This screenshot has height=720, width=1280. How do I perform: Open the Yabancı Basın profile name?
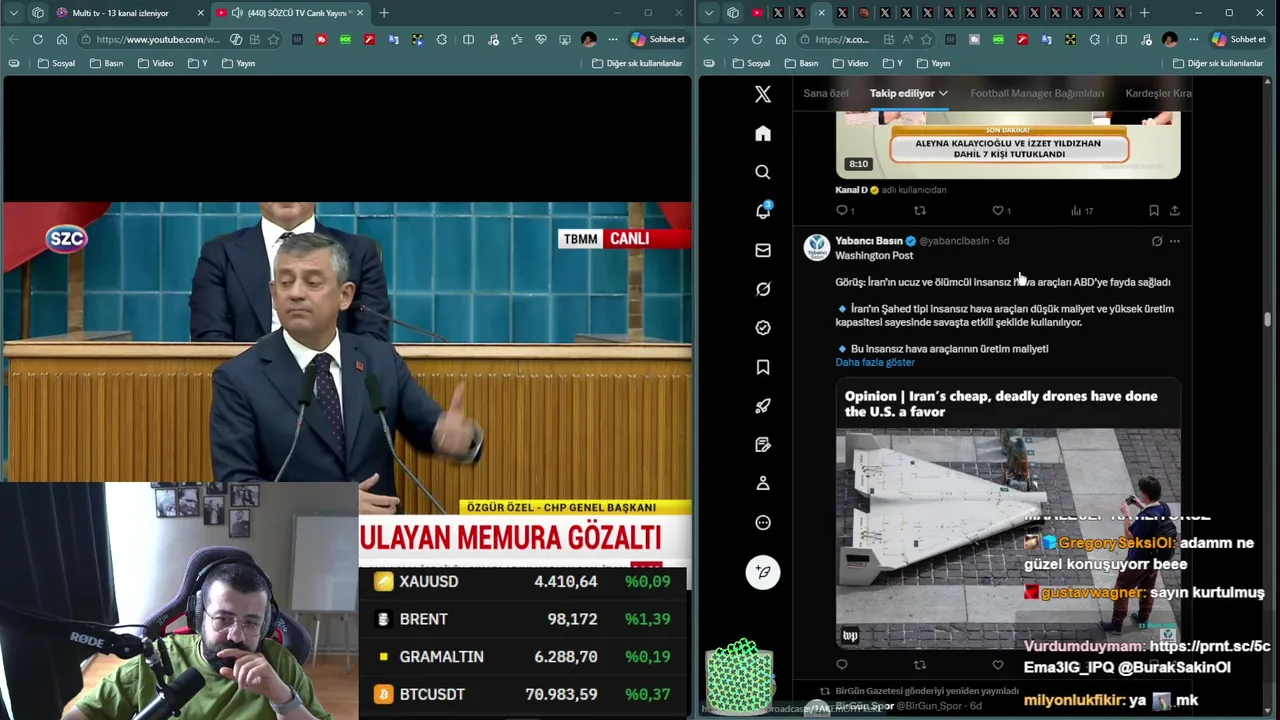(869, 241)
